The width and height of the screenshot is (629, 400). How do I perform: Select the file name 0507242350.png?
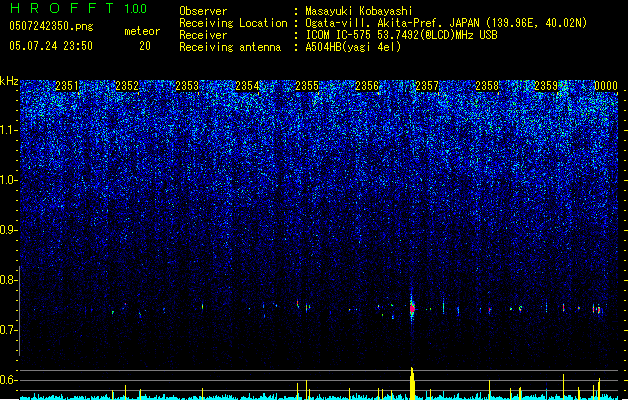click(x=51, y=26)
